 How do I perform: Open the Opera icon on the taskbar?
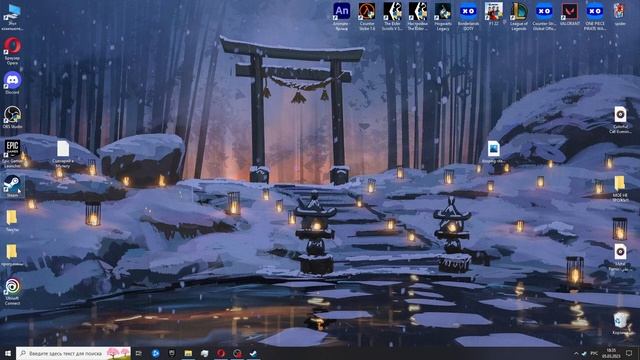(x=221, y=353)
